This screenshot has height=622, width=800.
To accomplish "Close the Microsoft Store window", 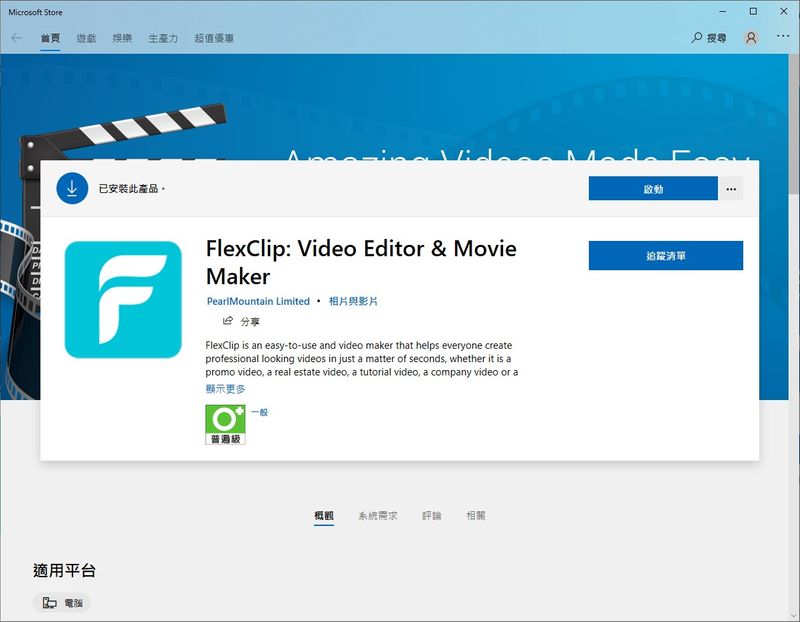I will [784, 11].
